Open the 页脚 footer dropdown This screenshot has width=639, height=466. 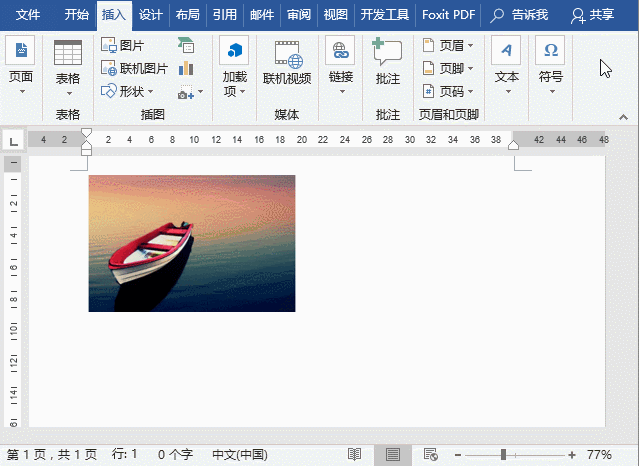tap(448, 68)
